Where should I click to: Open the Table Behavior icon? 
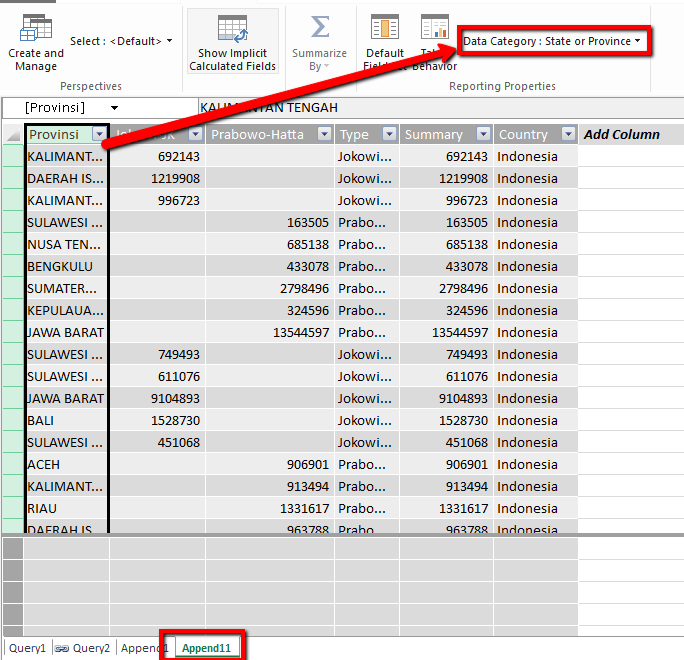click(435, 26)
